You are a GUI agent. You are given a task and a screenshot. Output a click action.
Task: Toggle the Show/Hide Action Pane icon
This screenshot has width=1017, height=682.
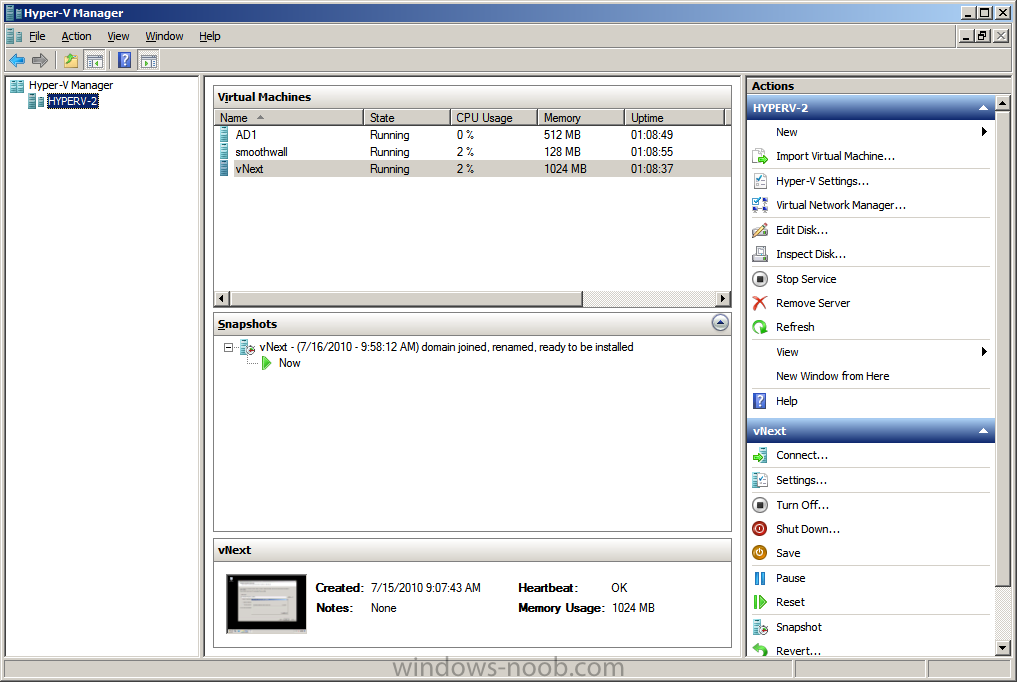[x=149, y=61]
